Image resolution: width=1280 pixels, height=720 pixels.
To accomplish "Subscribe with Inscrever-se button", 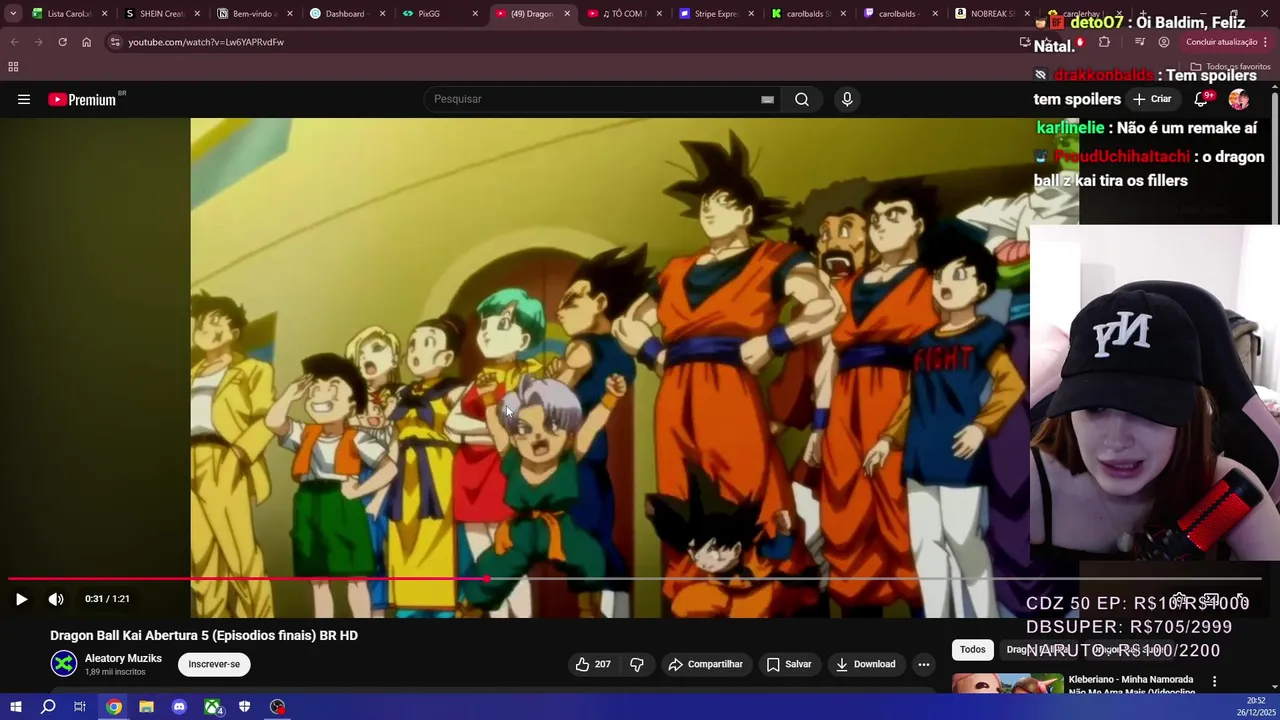I will click(x=214, y=664).
